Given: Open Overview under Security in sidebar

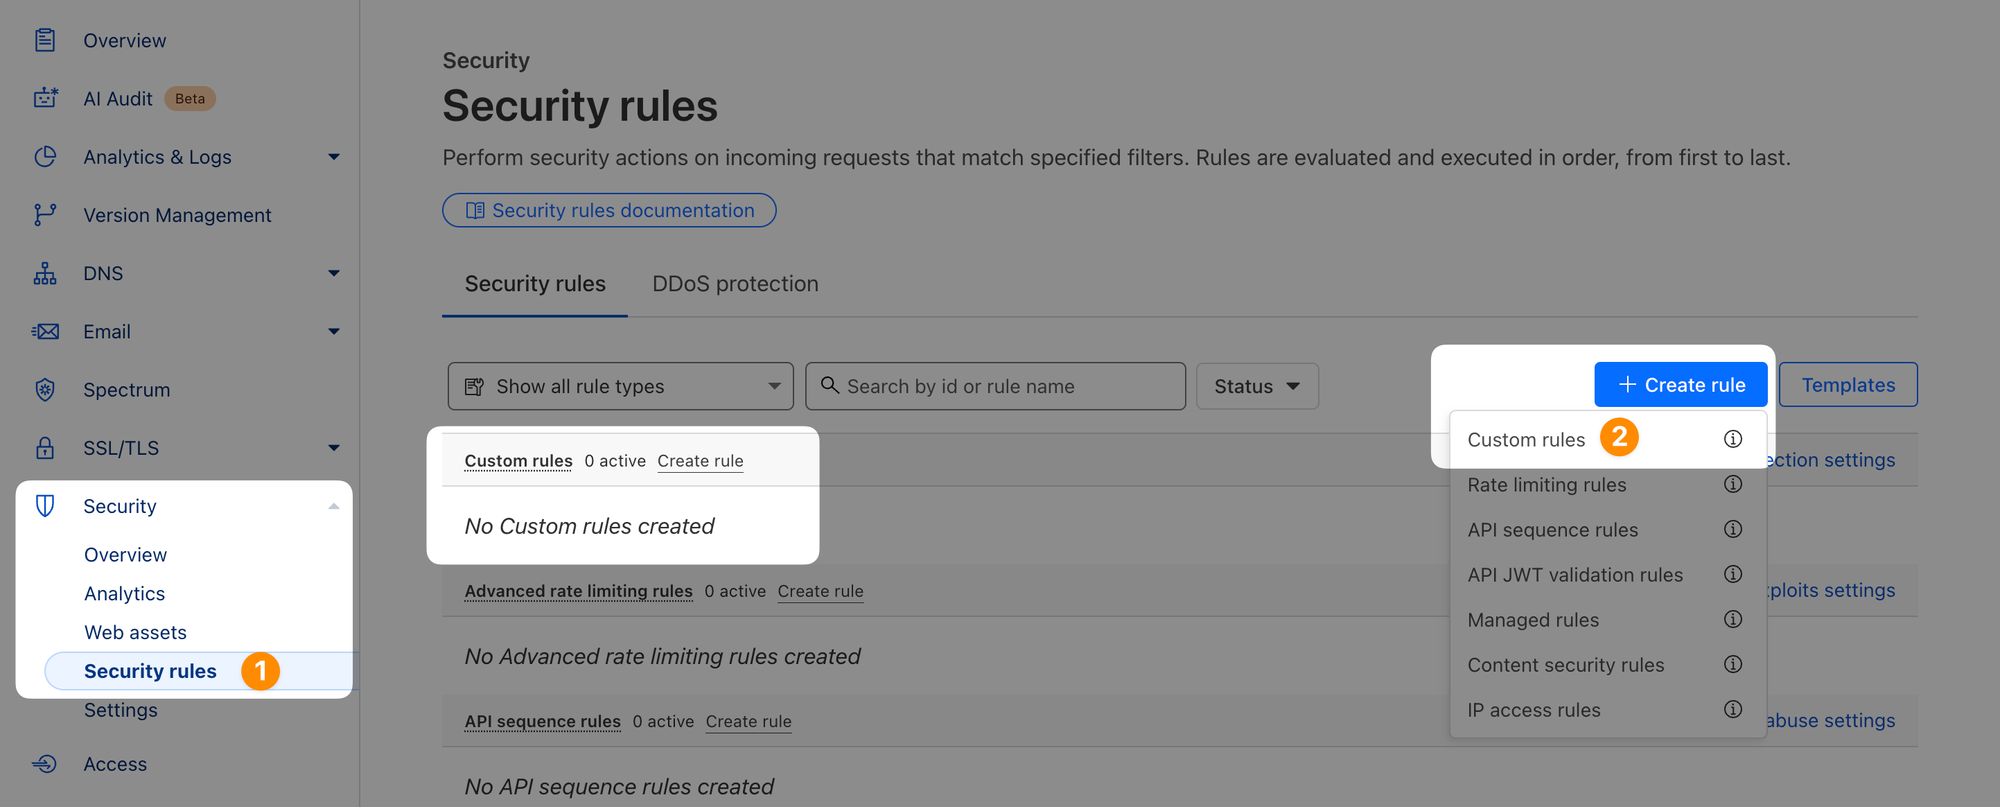Looking at the screenshot, I should coord(125,554).
